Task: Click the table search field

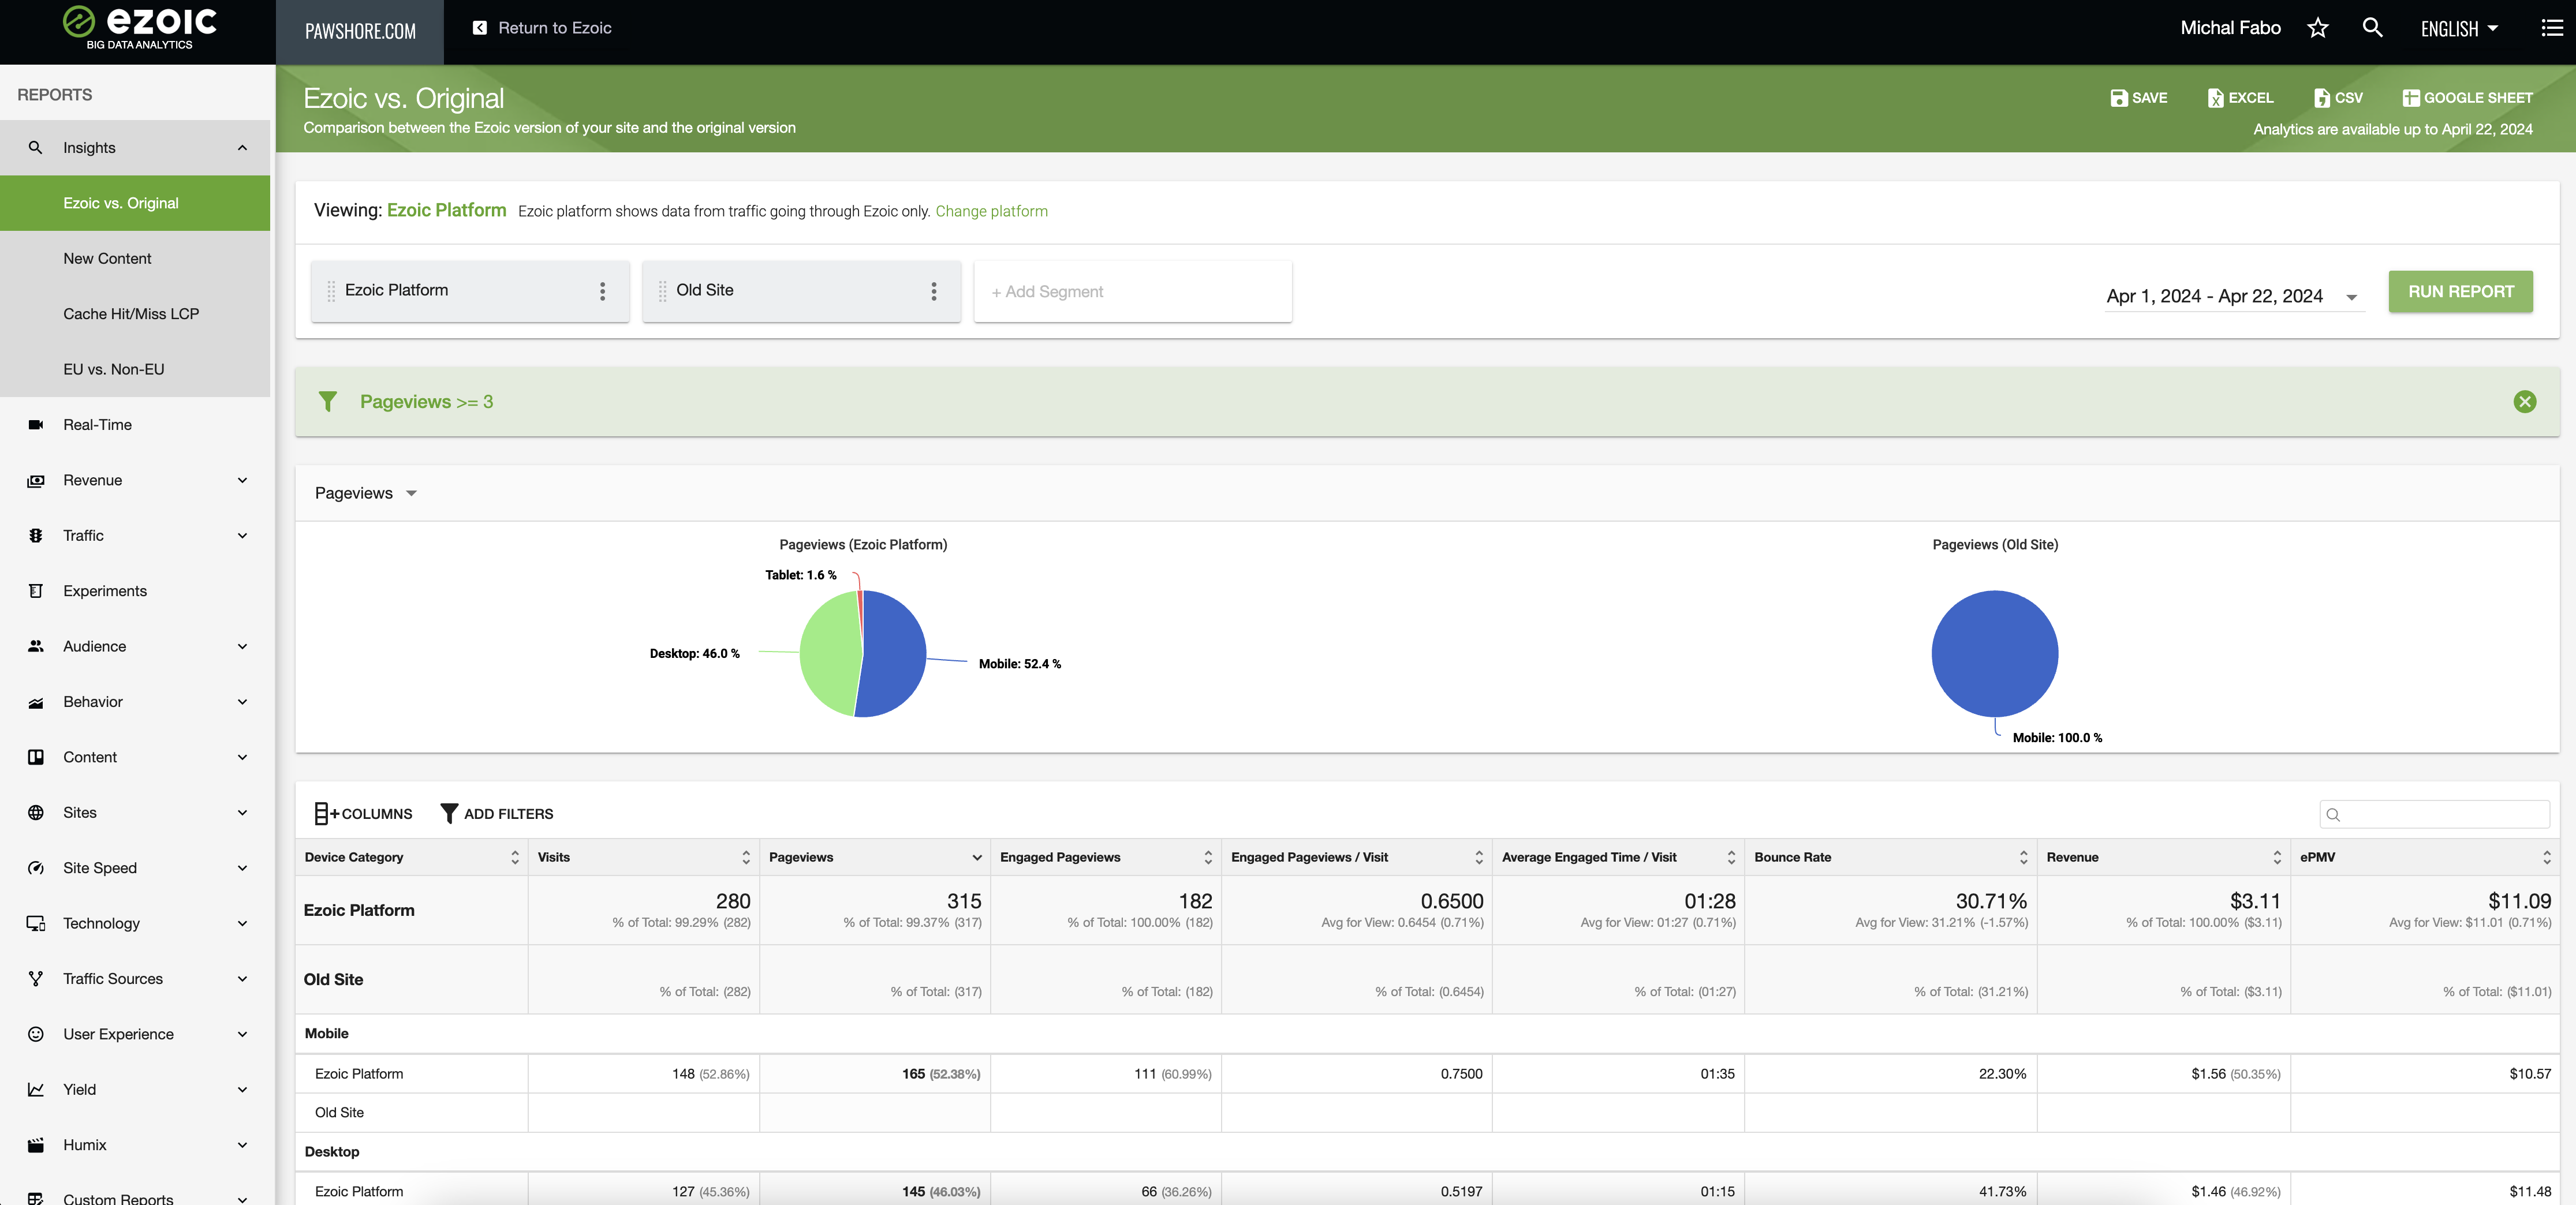Action: 2434,814
